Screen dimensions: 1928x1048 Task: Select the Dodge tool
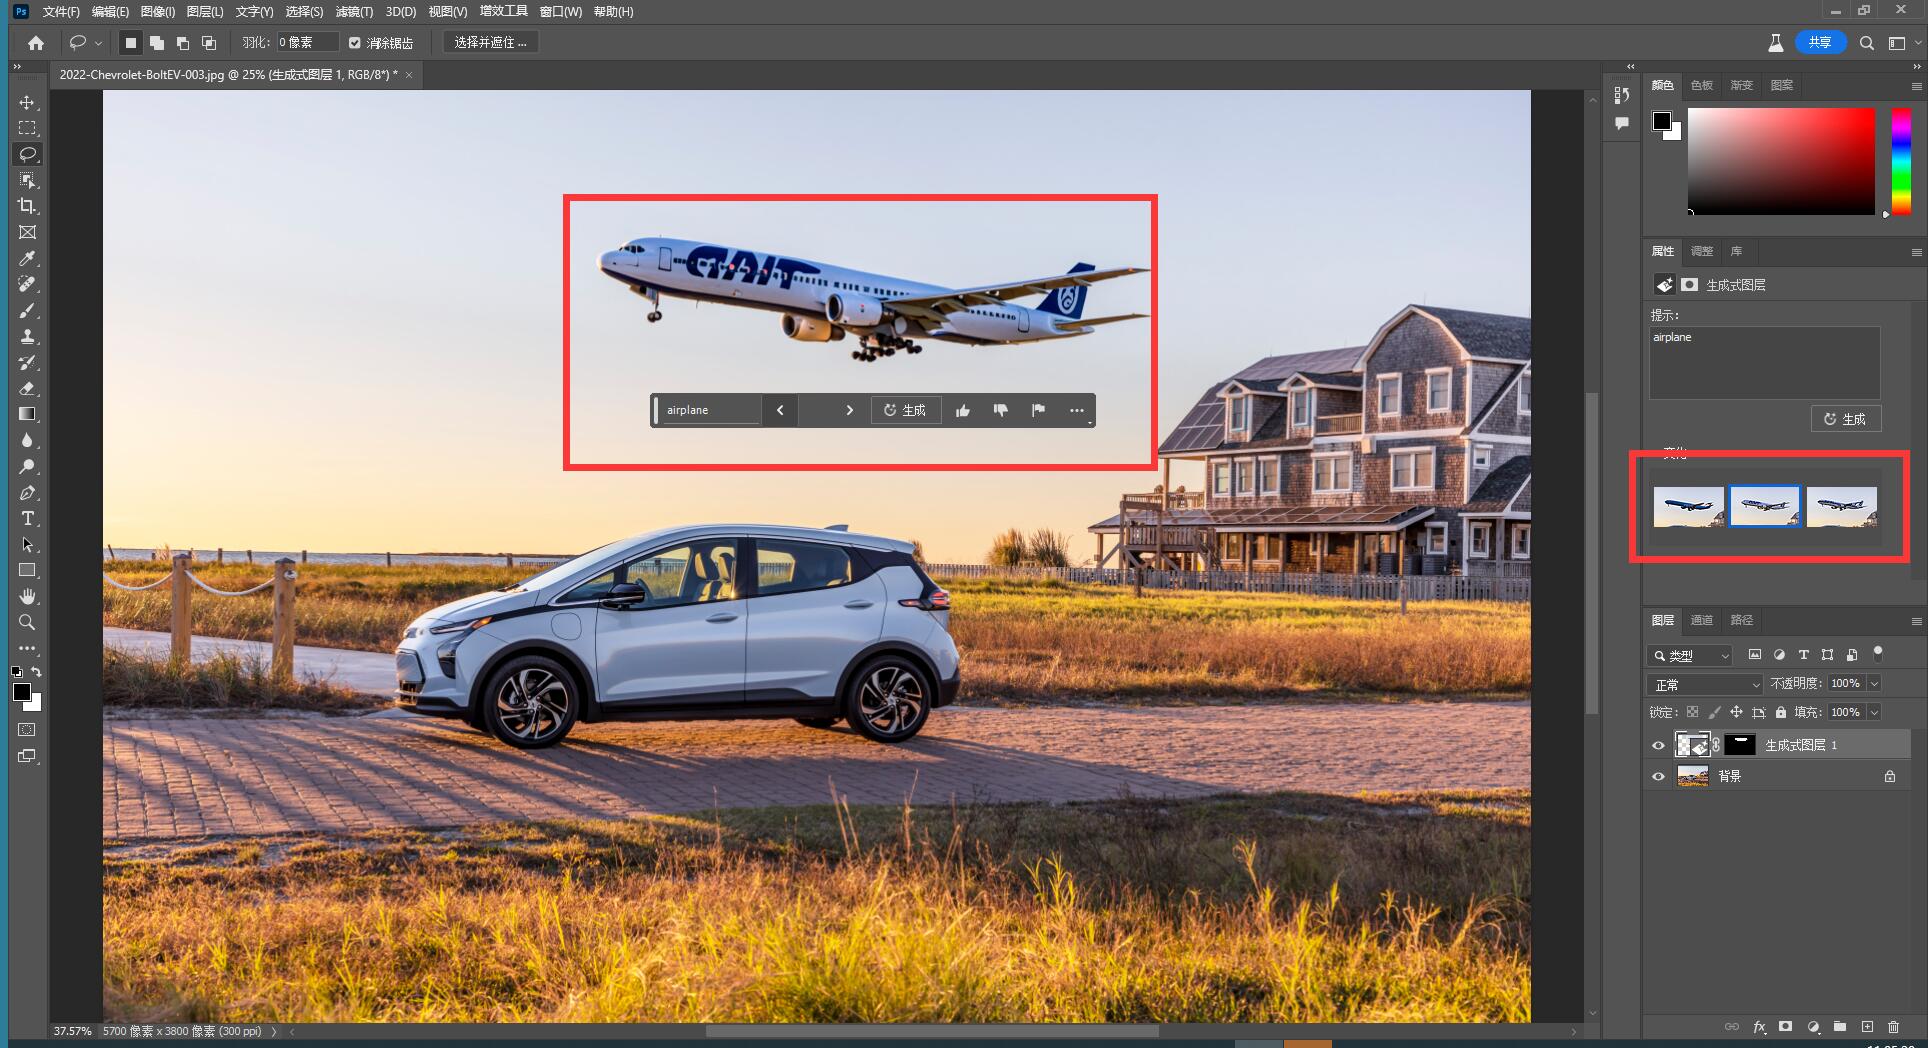pyautogui.click(x=27, y=466)
